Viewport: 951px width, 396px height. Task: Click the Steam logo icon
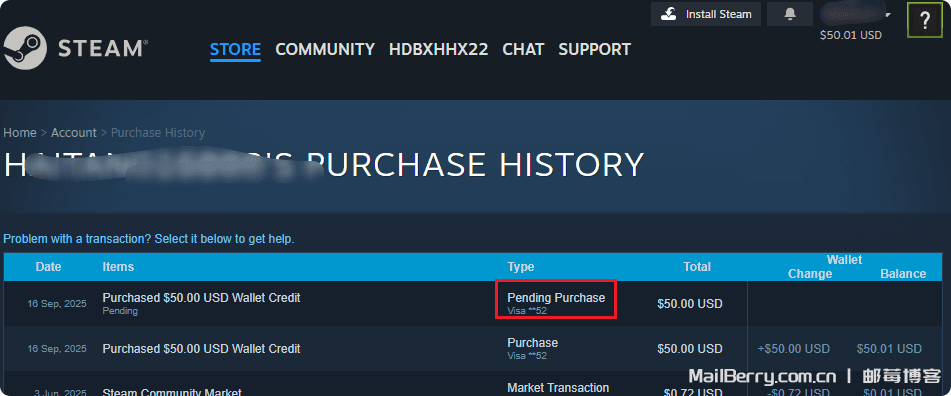pos(25,49)
